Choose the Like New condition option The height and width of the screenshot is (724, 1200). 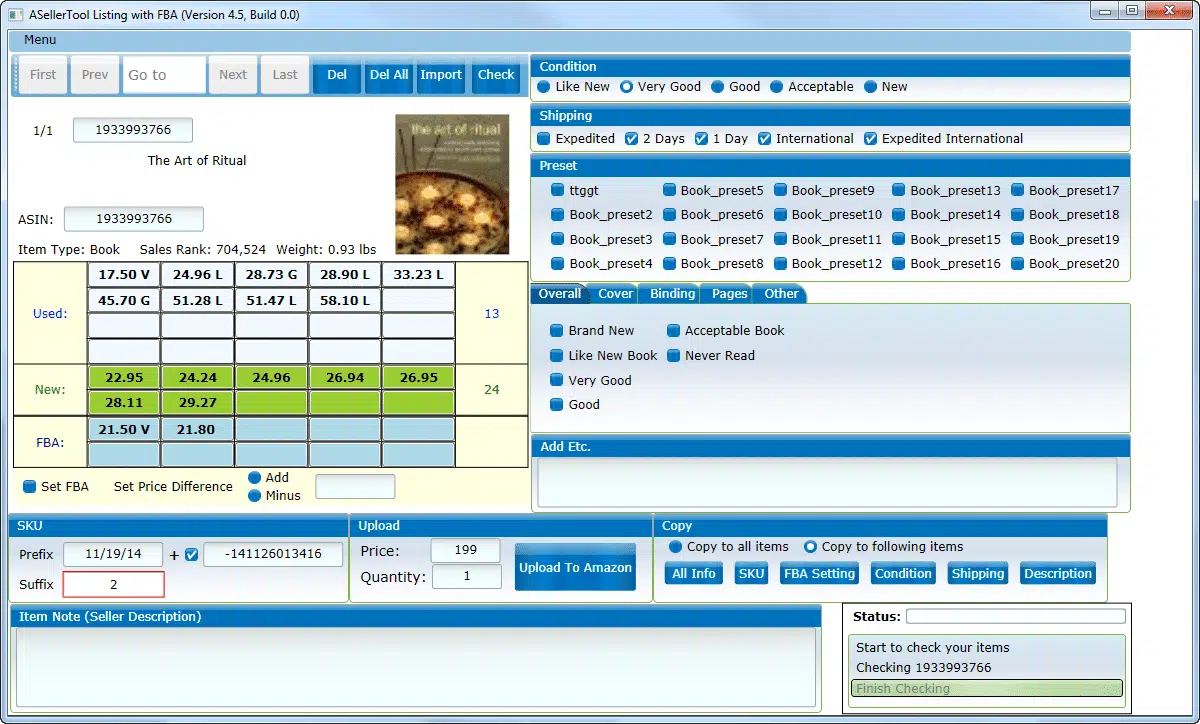click(545, 87)
